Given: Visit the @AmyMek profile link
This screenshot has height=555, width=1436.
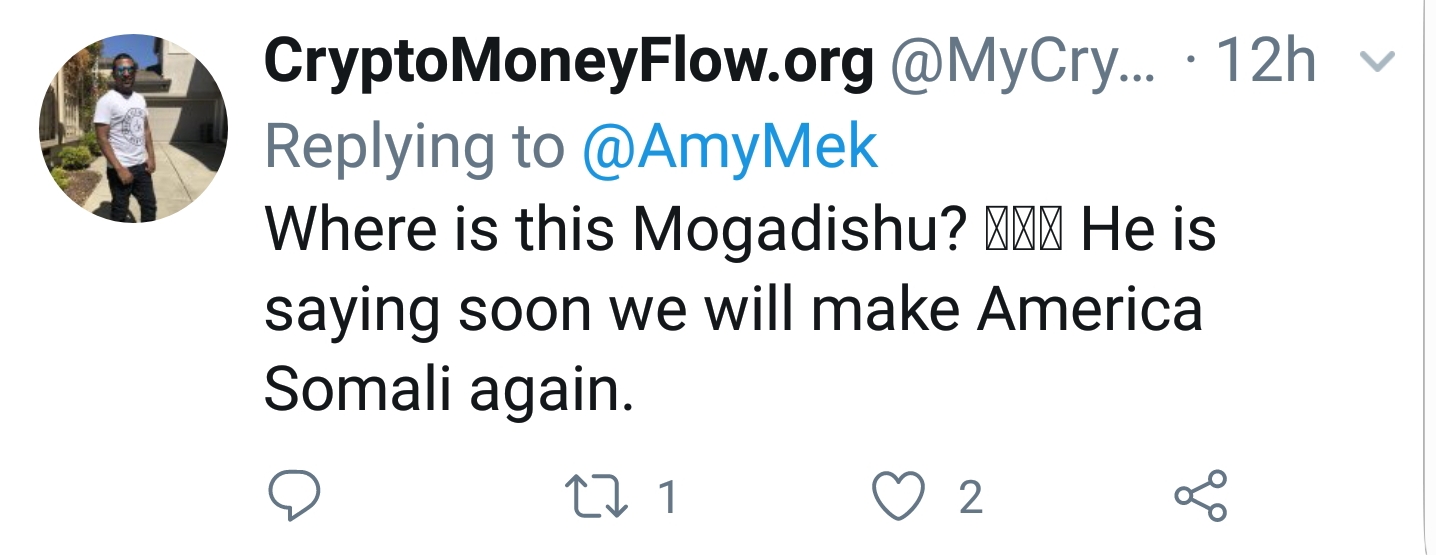Looking at the screenshot, I should click(x=729, y=148).
